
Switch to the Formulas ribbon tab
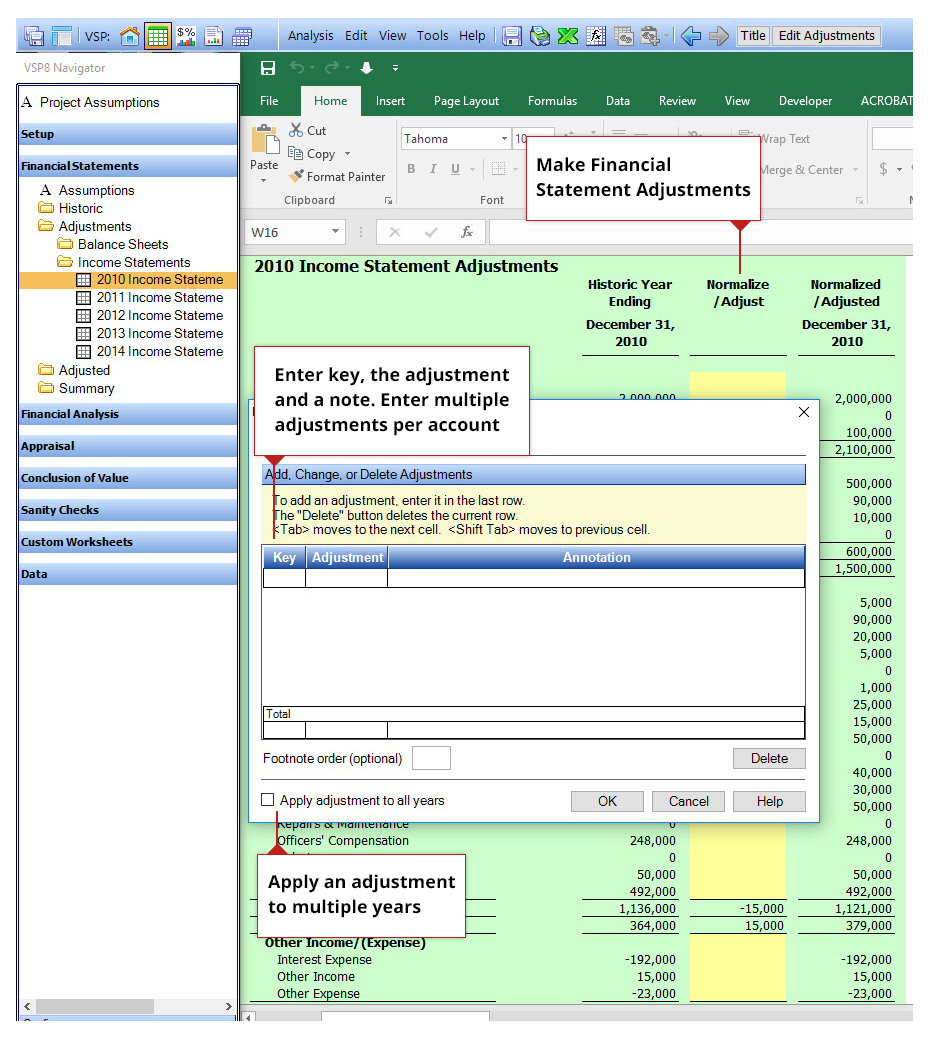coord(552,101)
